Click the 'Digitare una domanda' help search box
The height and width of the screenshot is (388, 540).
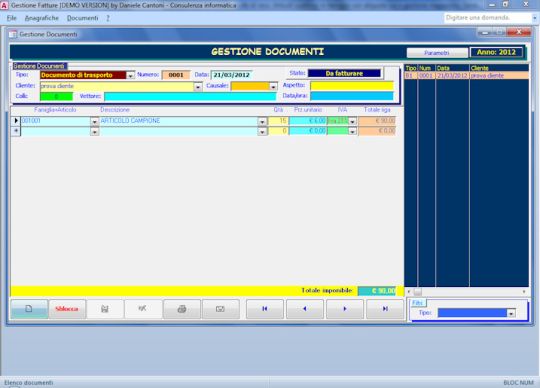[x=488, y=18]
